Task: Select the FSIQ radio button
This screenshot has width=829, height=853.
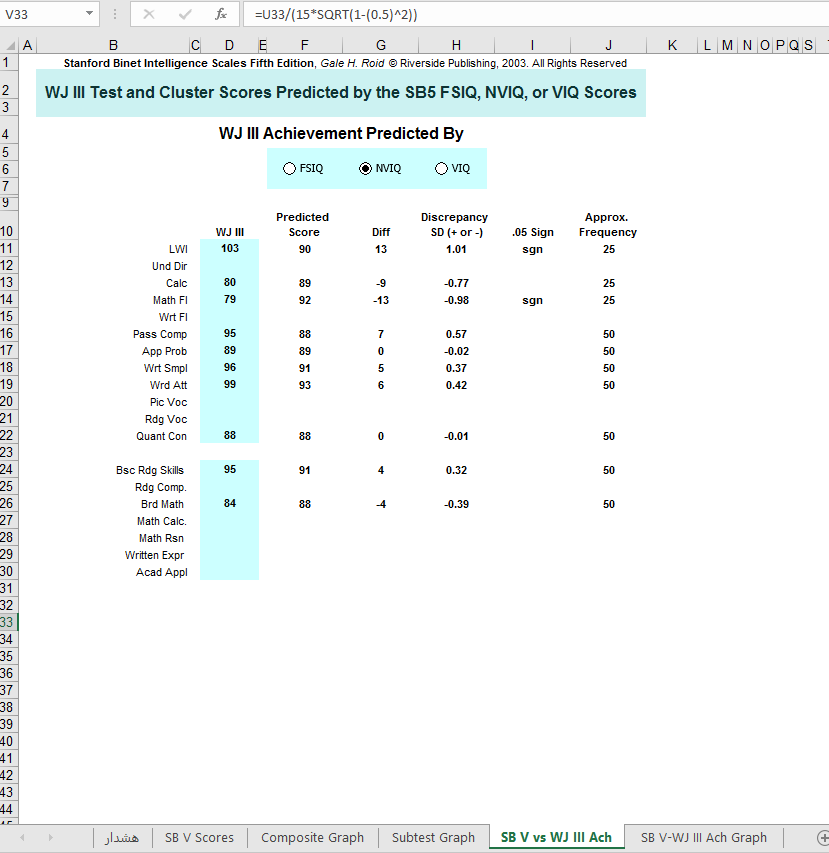Action: [x=290, y=169]
